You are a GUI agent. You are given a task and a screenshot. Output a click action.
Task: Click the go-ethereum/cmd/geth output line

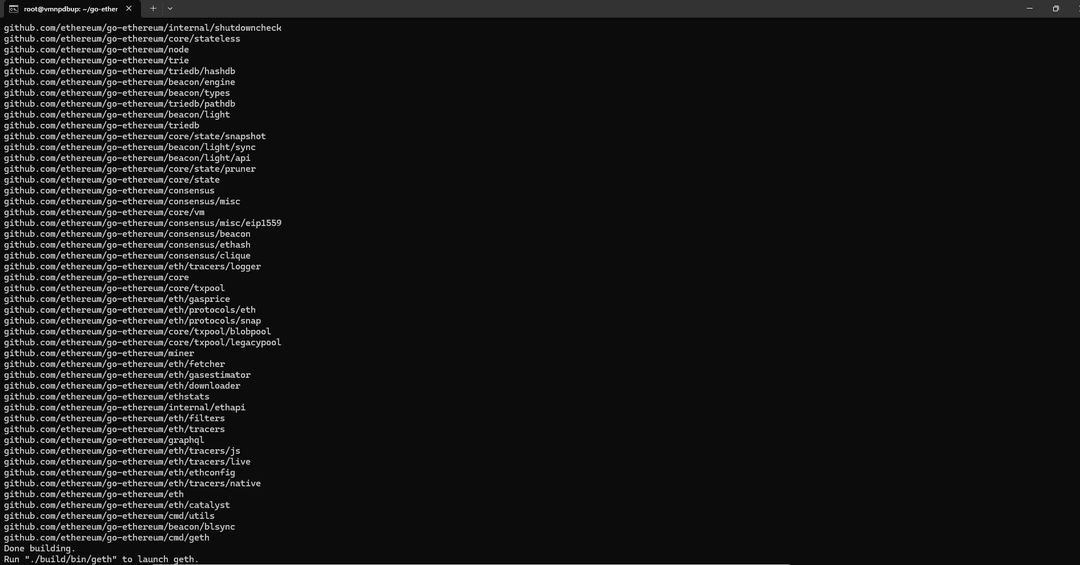click(x=106, y=537)
